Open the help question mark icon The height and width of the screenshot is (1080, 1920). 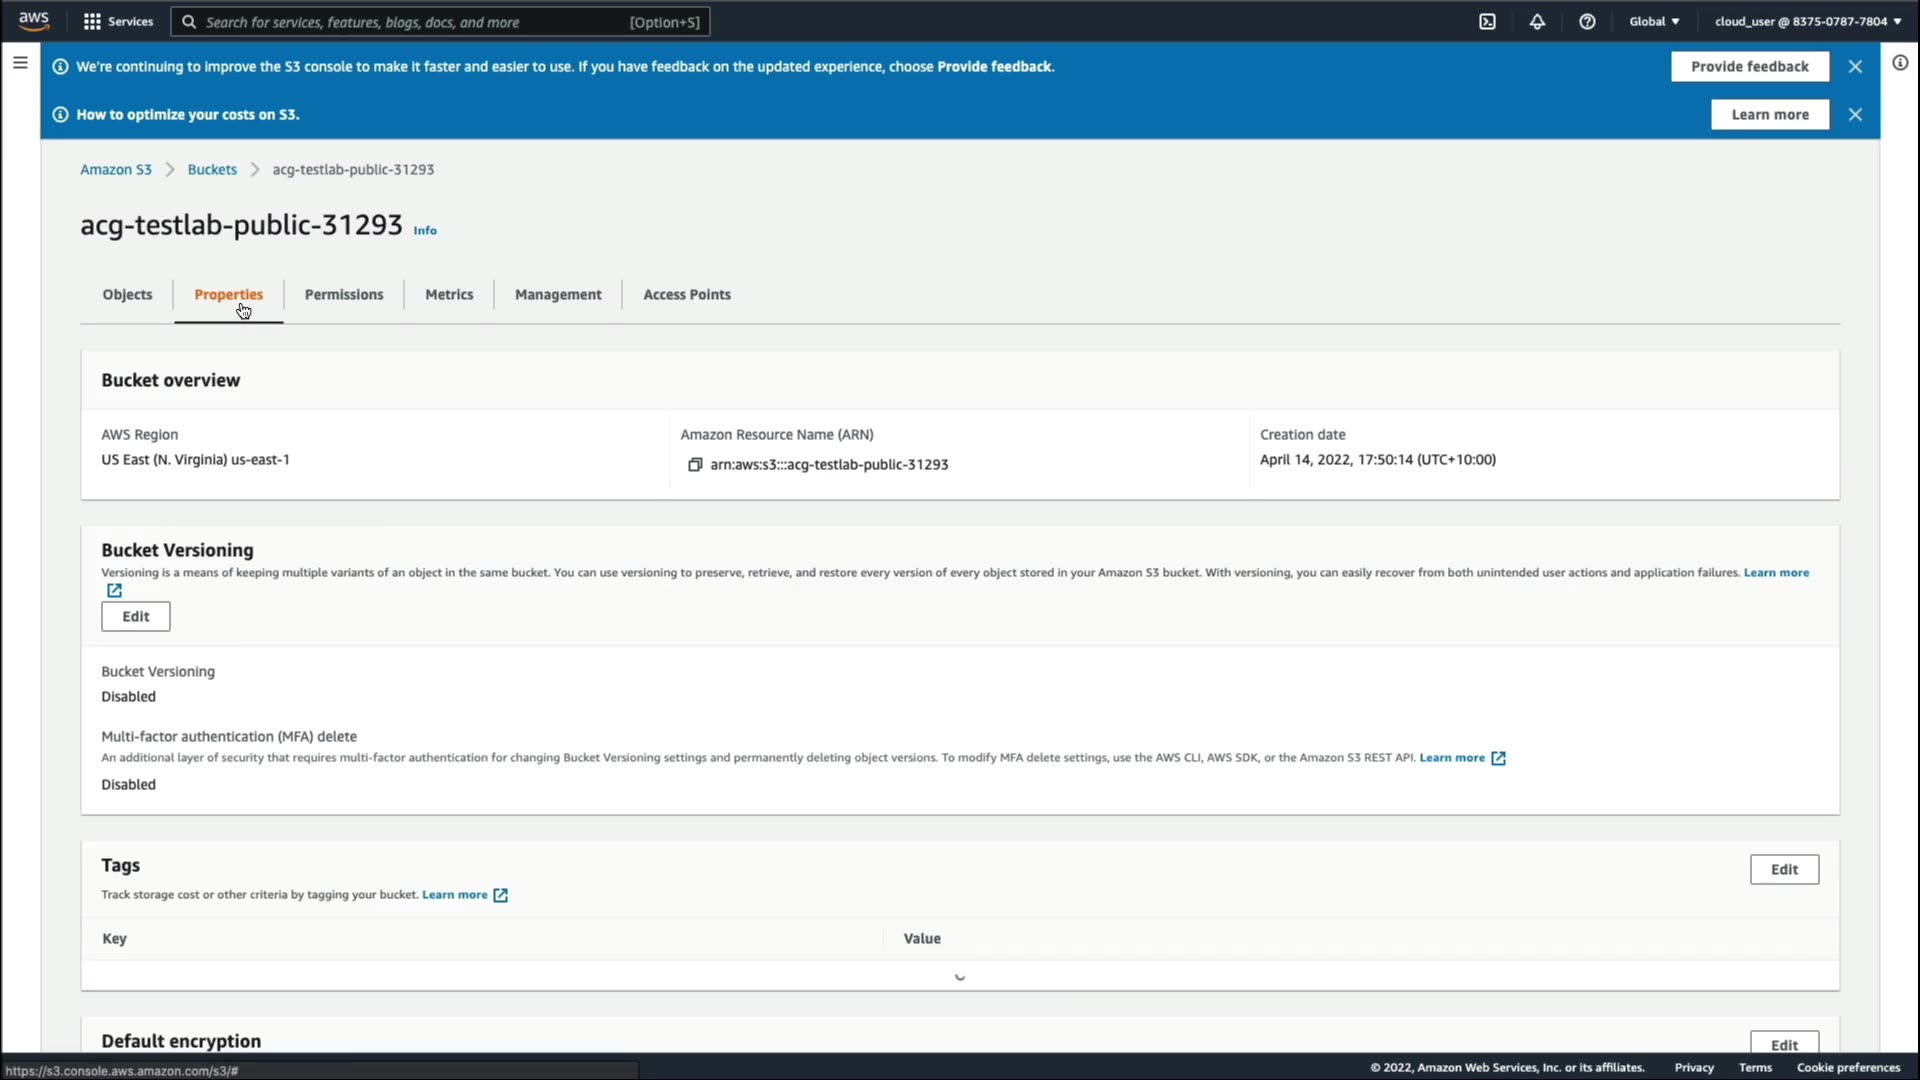(x=1587, y=21)
